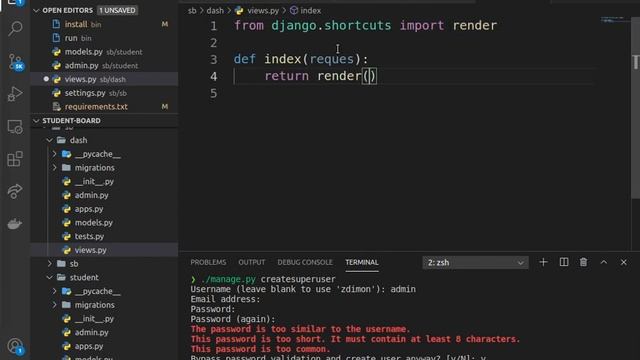Screen dimensions: 640x360
Task: Select the 2: zsh terminal dropdown
Action: (476, 262)
